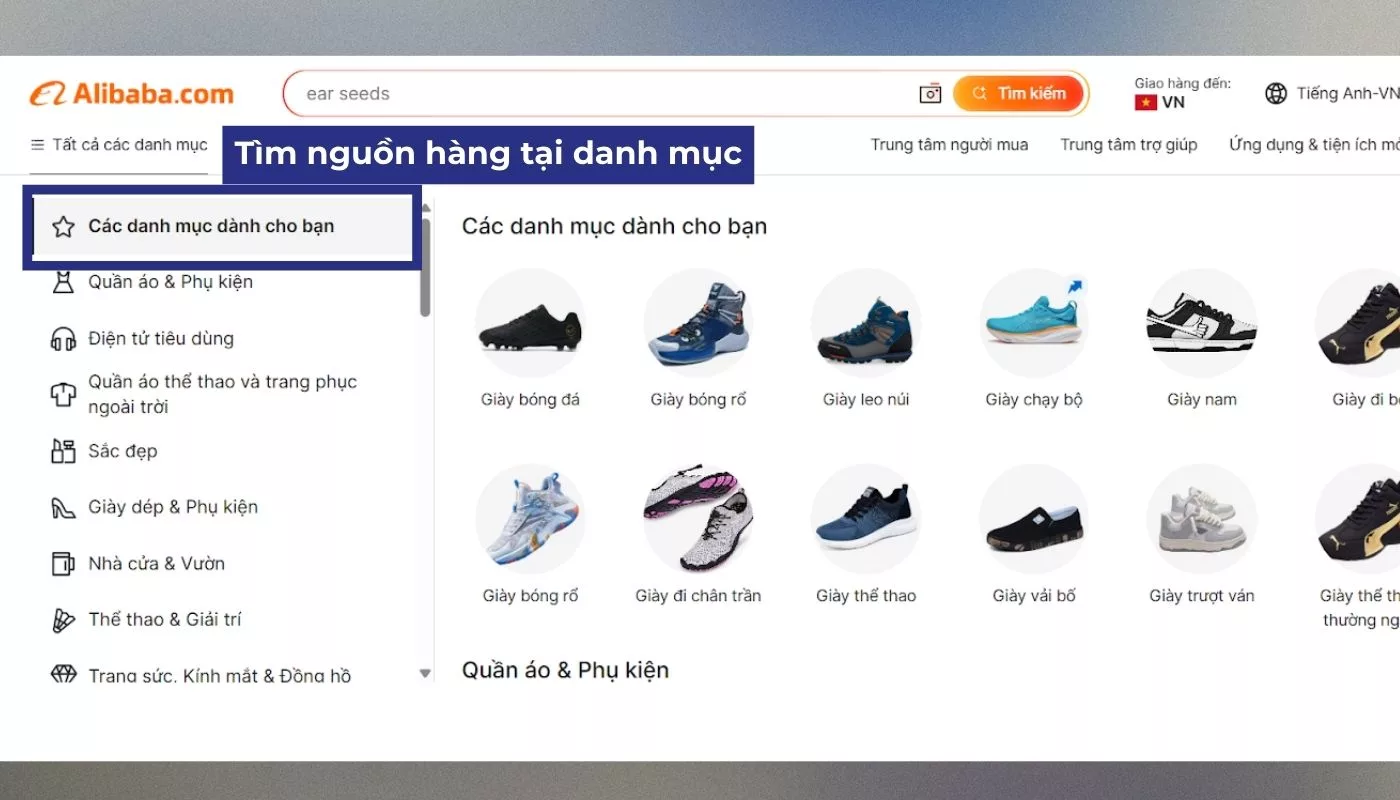The width and height of the screenshot is (1400, 800).
Task: Expand the category list with the down chevron
Action: pos(425,673)
